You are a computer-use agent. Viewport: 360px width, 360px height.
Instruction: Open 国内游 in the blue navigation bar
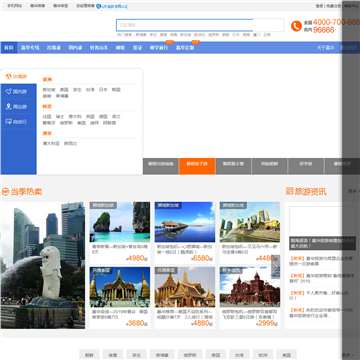(x=75, y=48)
